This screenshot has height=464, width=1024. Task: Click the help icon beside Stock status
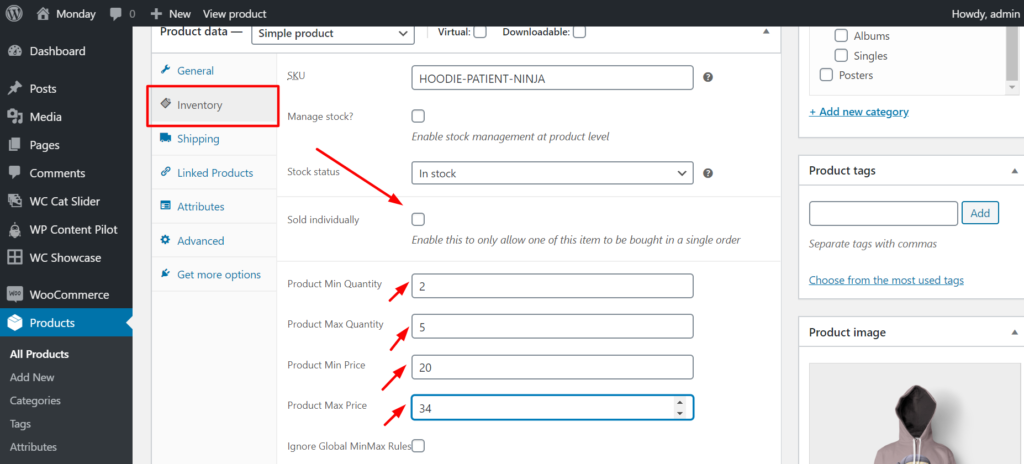708,173
